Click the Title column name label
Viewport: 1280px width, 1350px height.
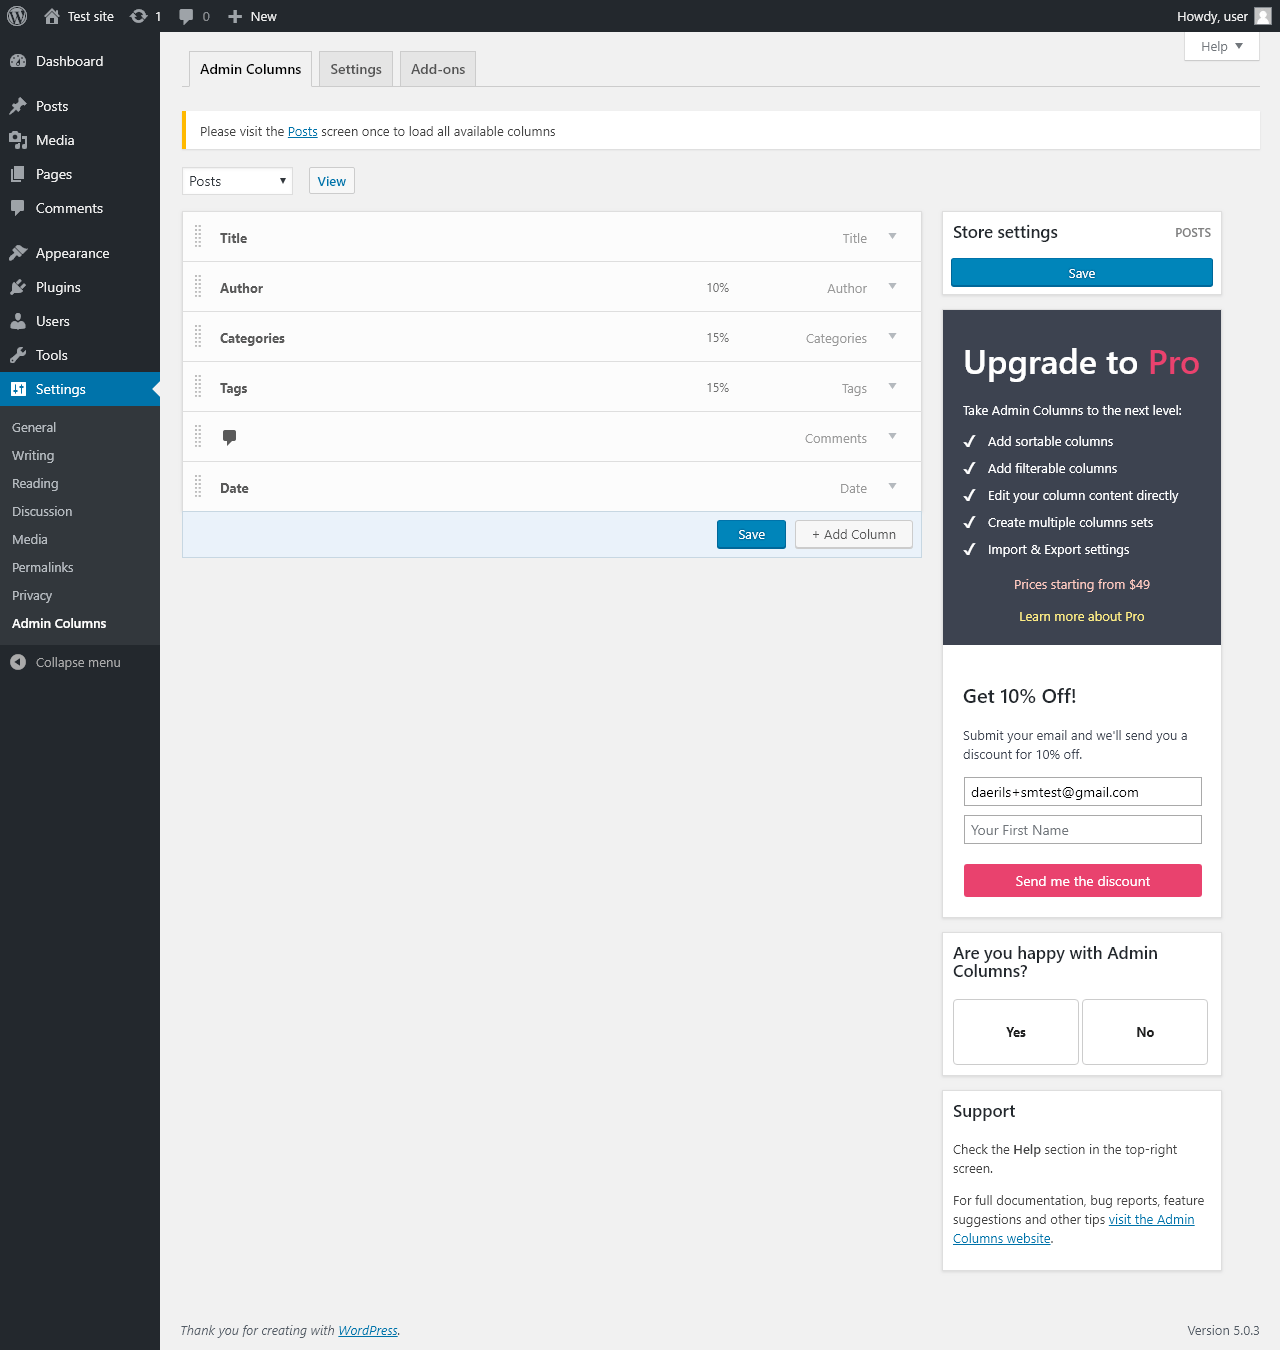[x=233, y=238]
